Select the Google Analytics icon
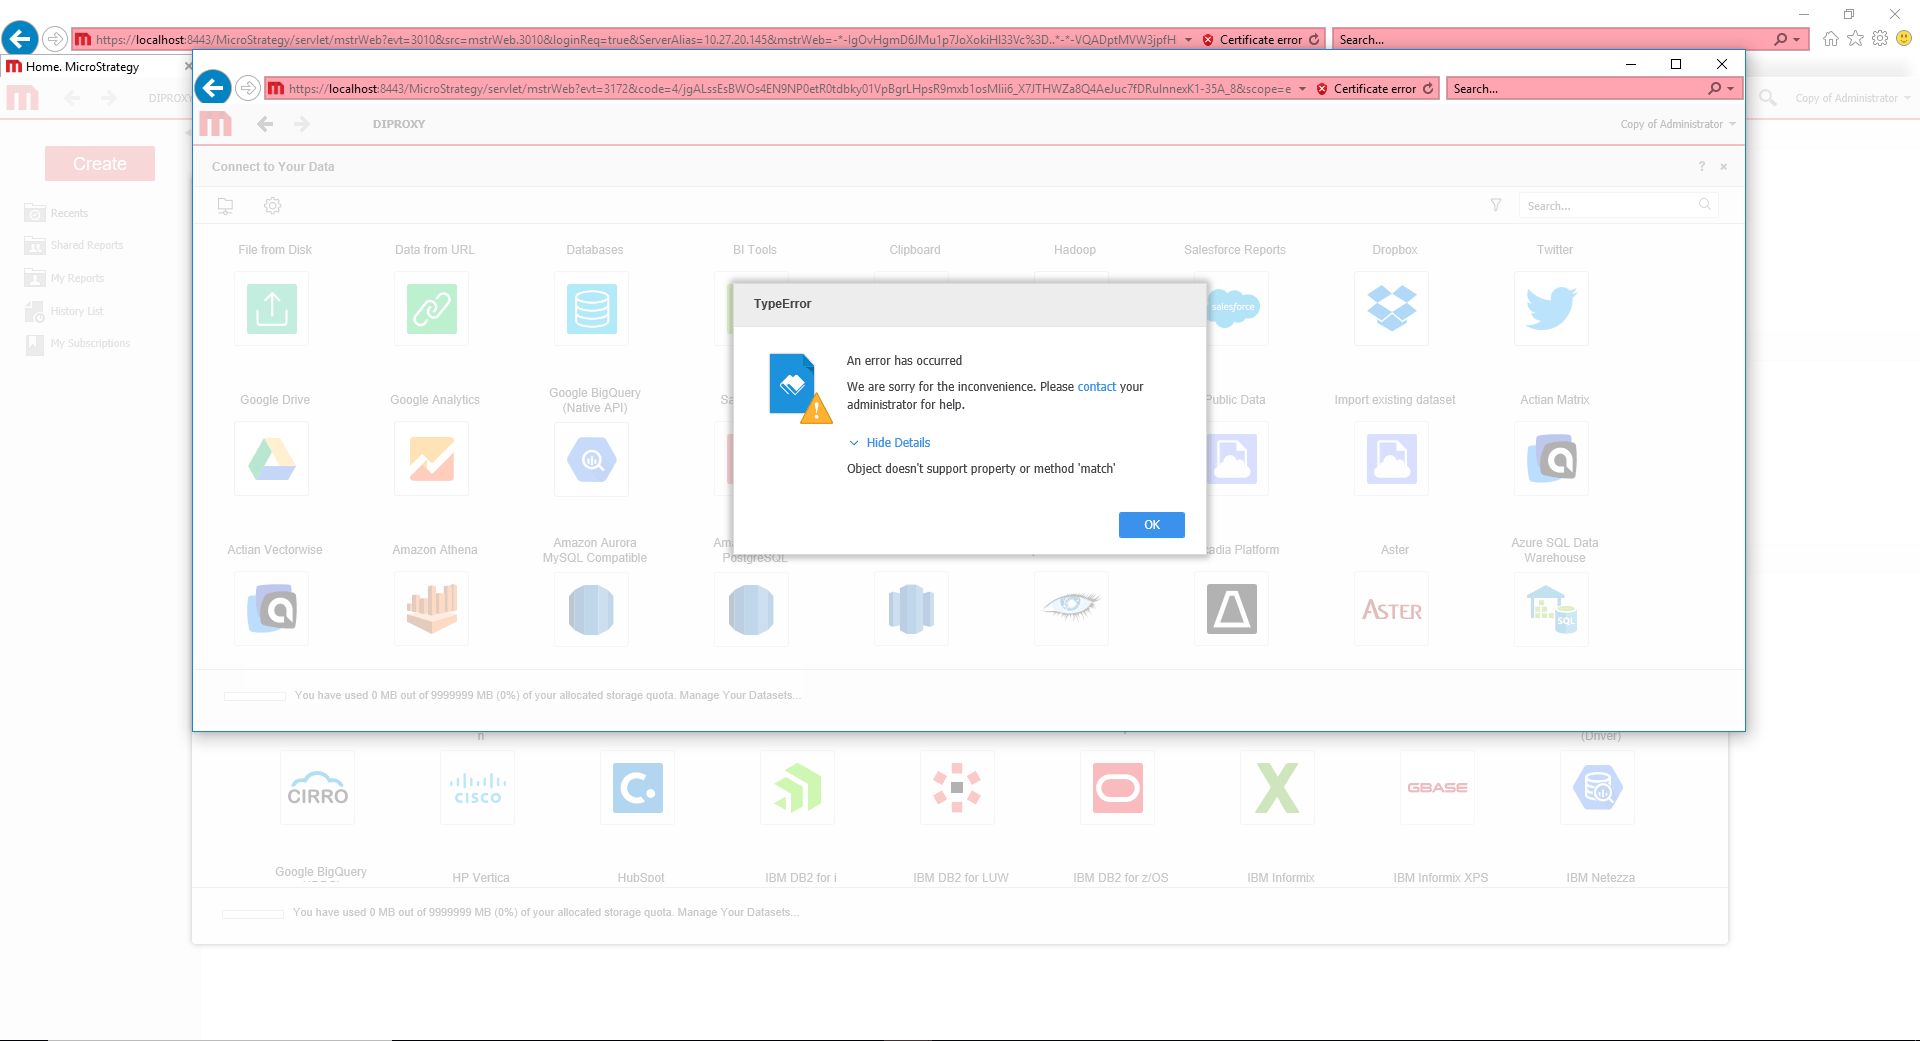 pos(432,459)
